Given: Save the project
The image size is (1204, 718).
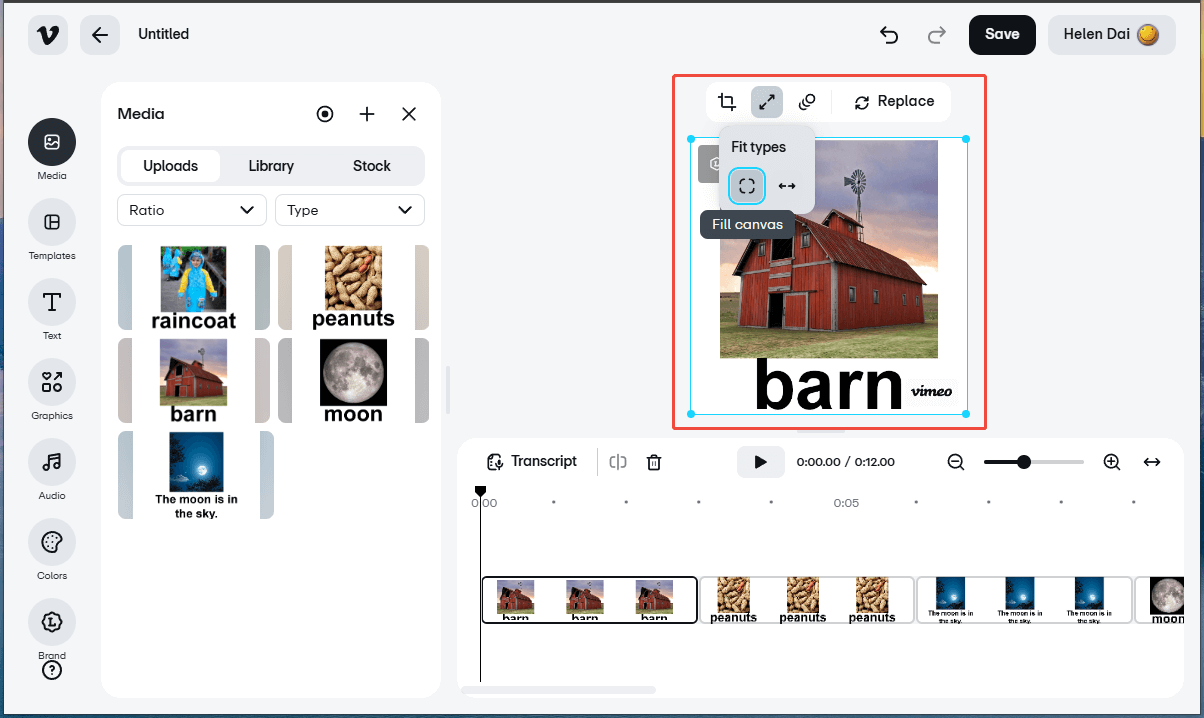Looking at the screenshot, I should pyautogui.click(x=1001, y=34).
